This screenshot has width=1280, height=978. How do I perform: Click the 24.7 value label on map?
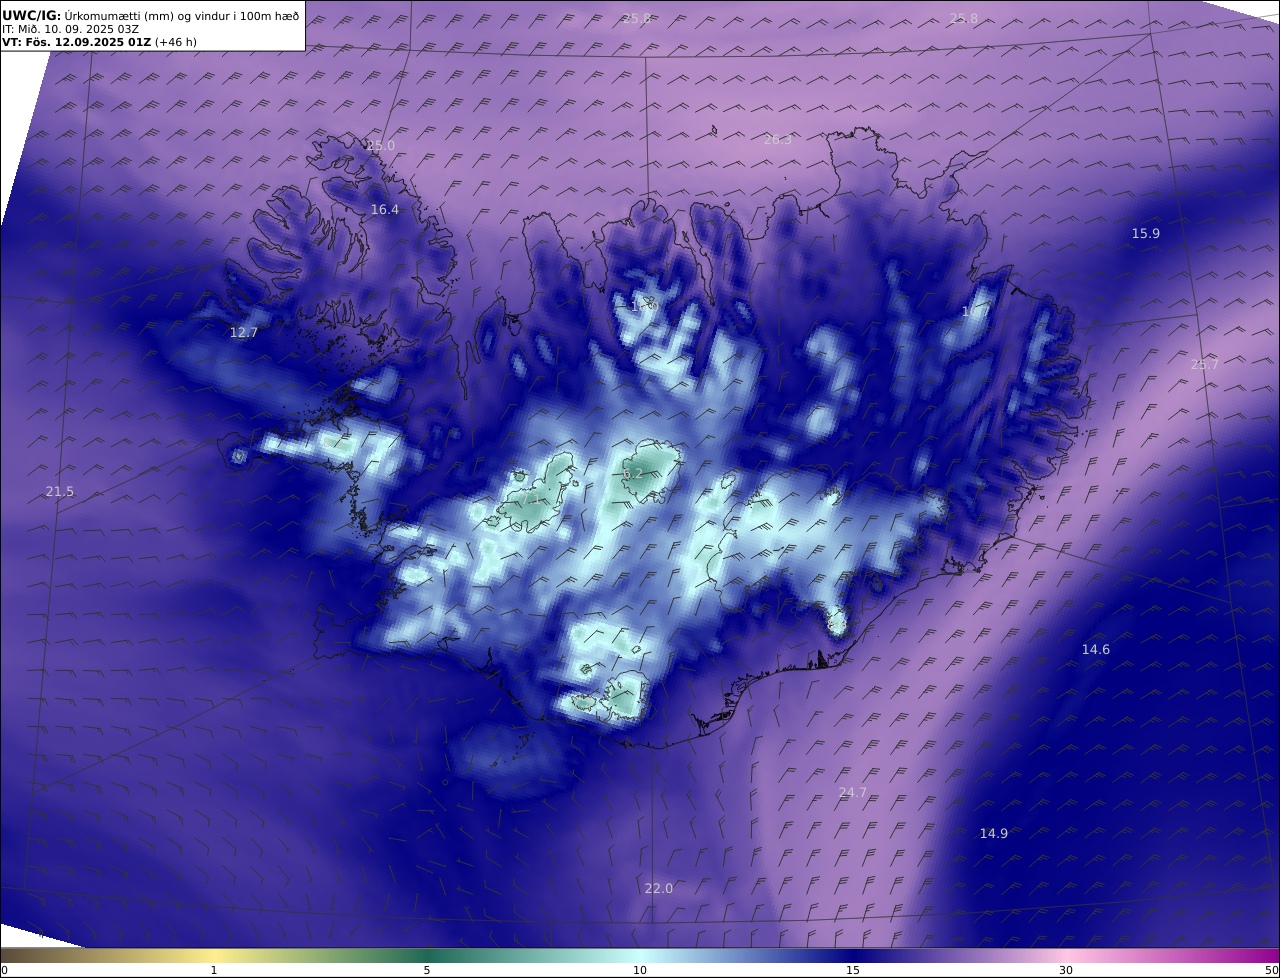[852, 792]
